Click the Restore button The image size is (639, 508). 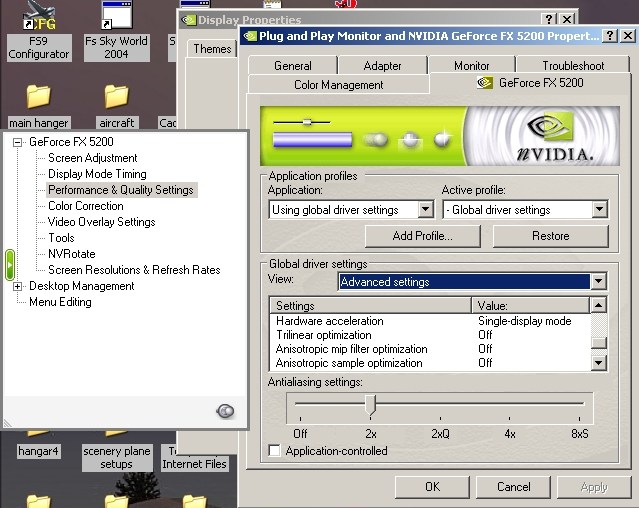550,236
